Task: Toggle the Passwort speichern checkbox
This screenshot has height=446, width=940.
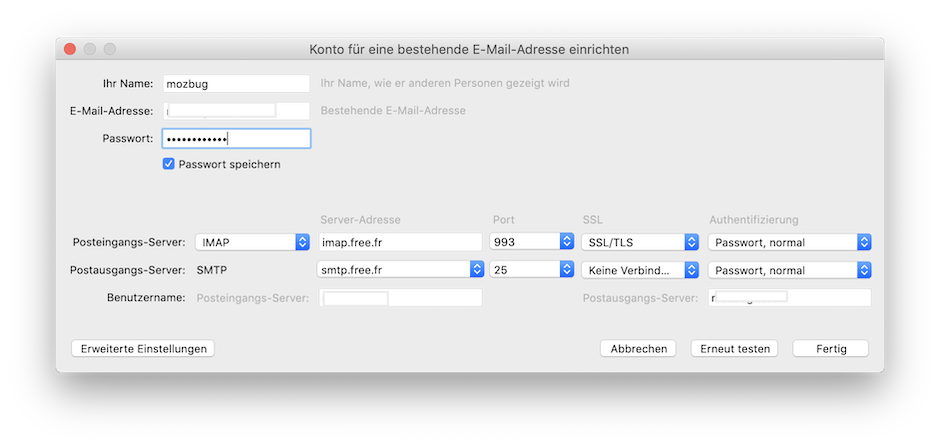Action: click(x=169, y=164)
